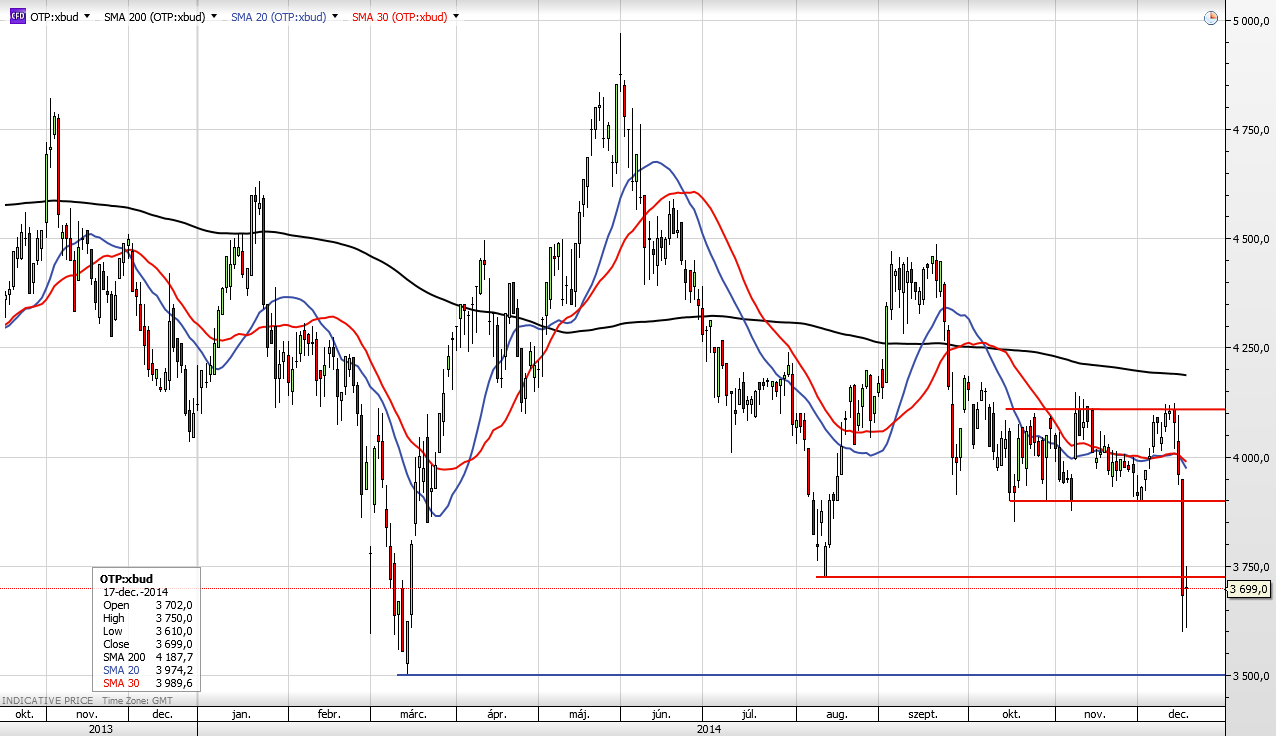Click the Close 3 699,0 row in data box
1276x736 pixels.
click(x=148, y=644)
